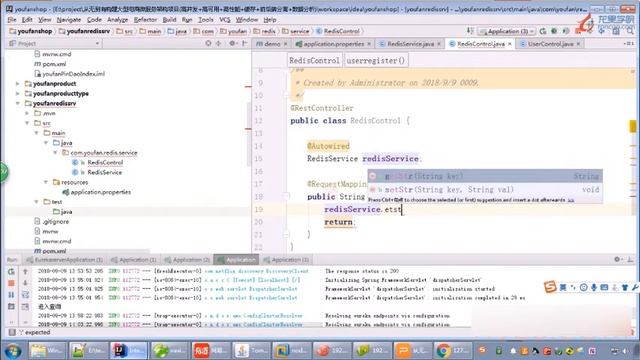640x360 pixels.
Task: Hide the Run tool window
Action: click(630, 259)
